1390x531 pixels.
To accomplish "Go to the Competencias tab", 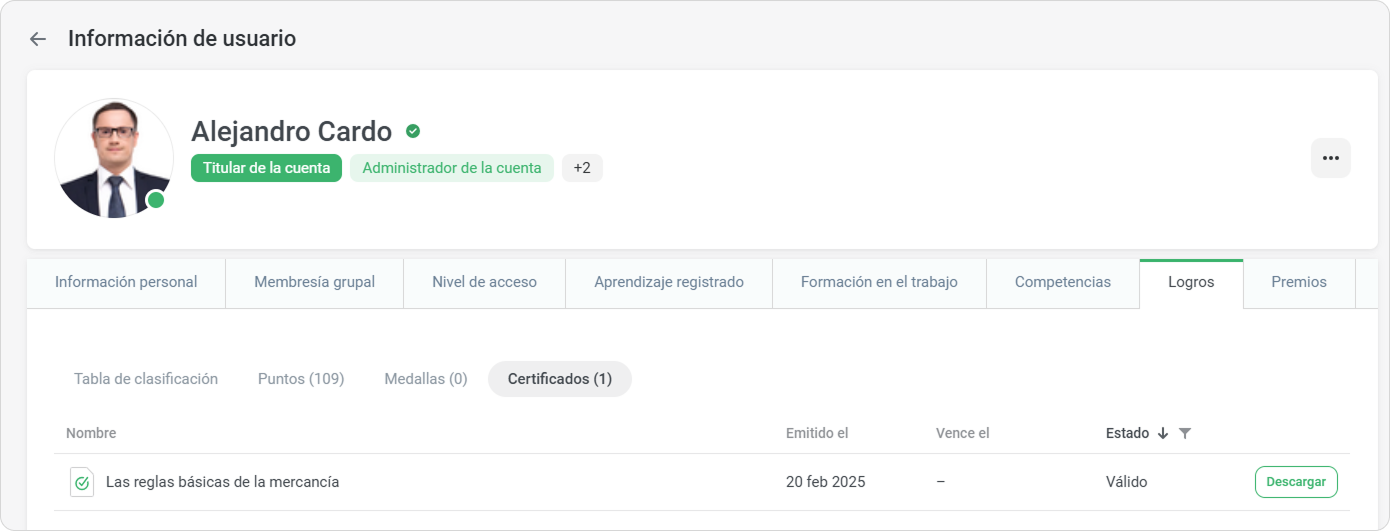I will 1062,282.
